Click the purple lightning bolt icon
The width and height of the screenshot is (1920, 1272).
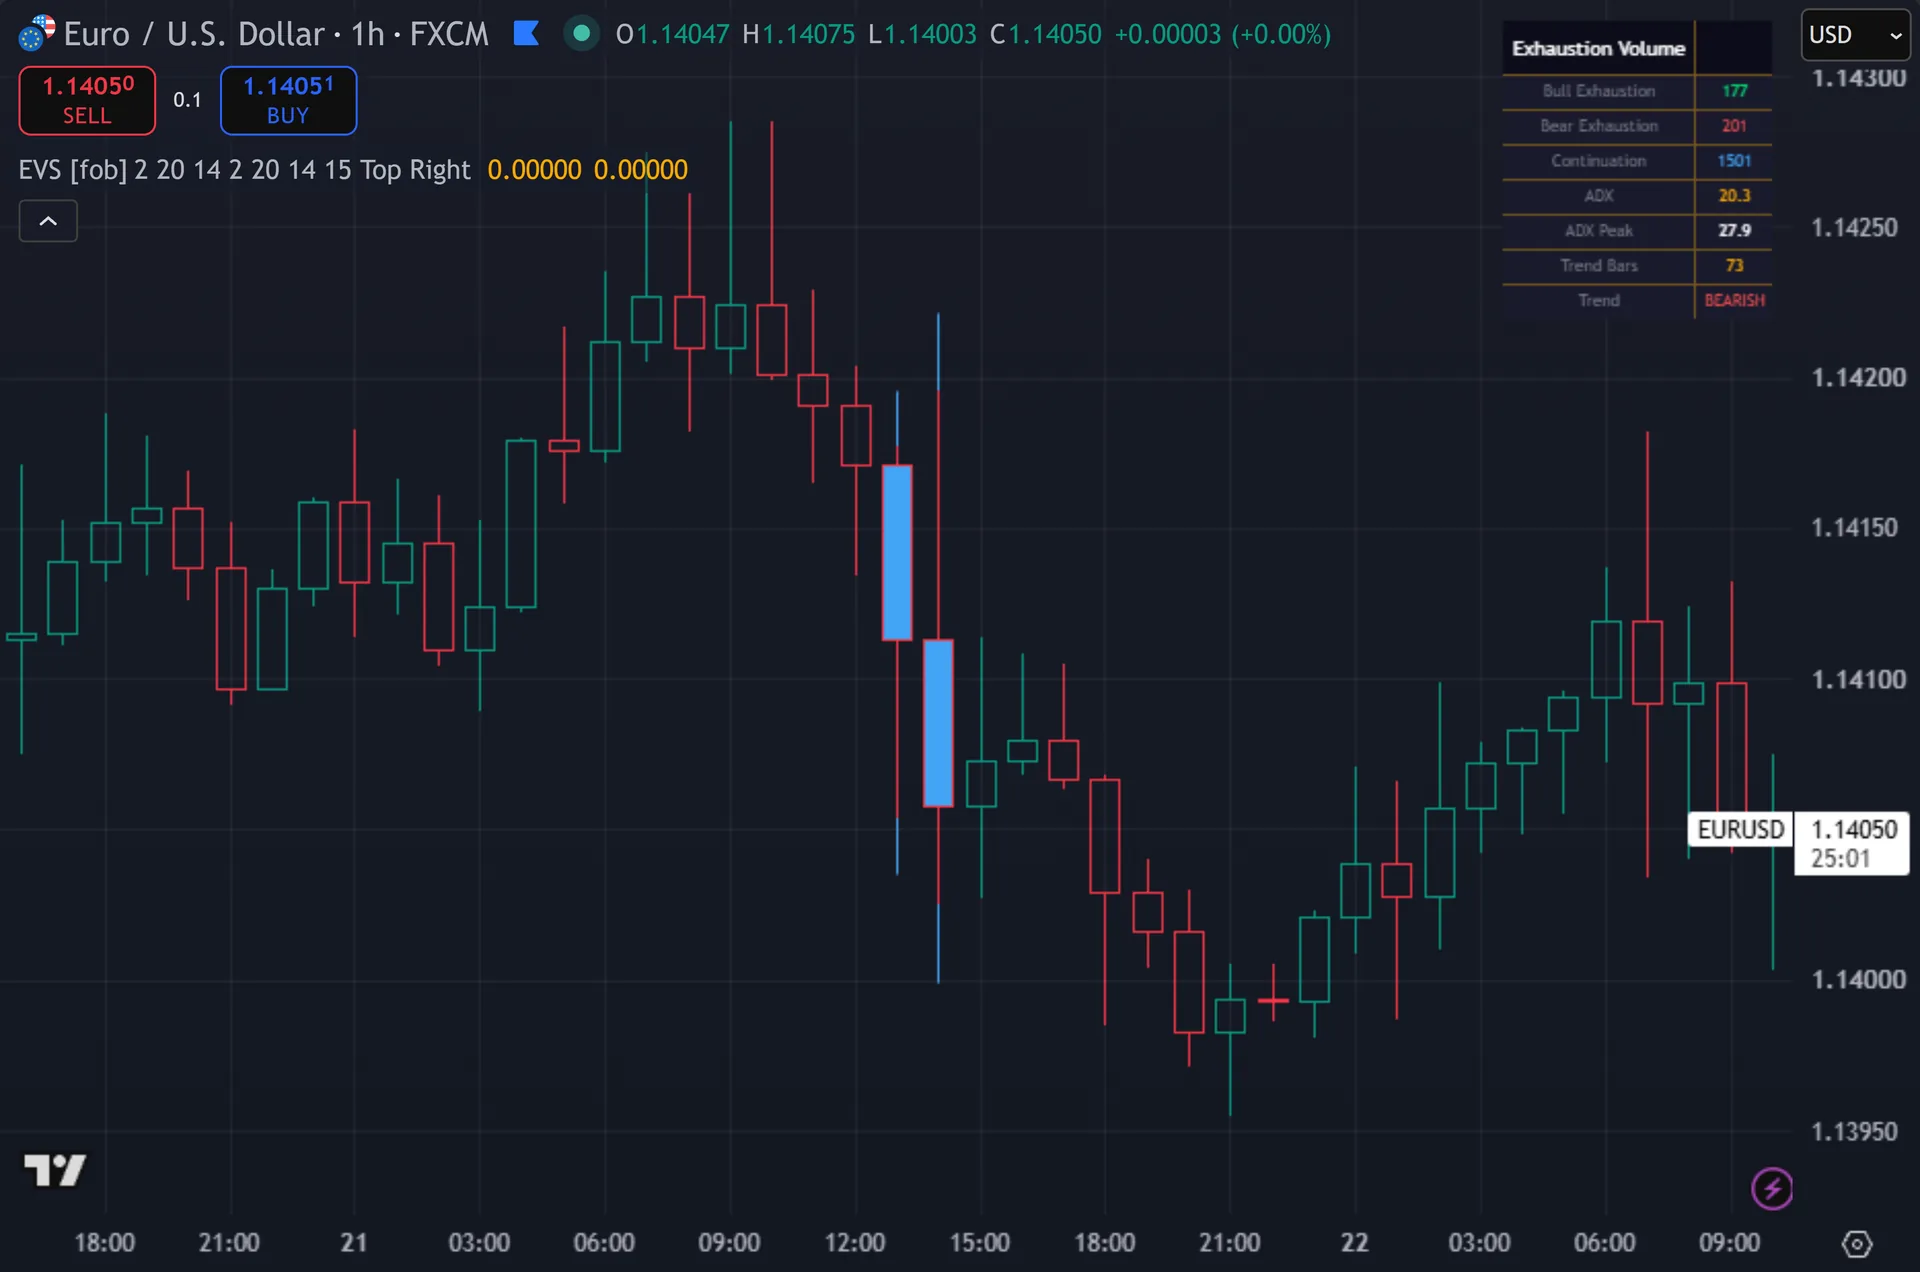[x=1772, y=1189]
